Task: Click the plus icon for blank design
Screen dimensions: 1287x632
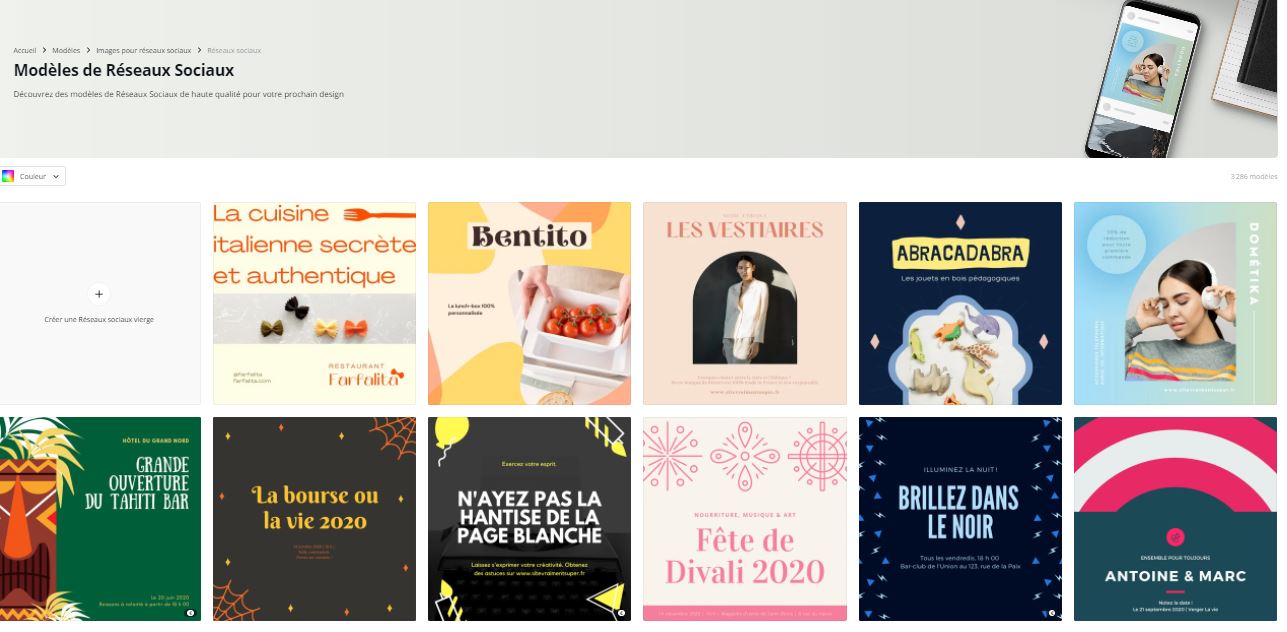Action: tap(98, 294)
